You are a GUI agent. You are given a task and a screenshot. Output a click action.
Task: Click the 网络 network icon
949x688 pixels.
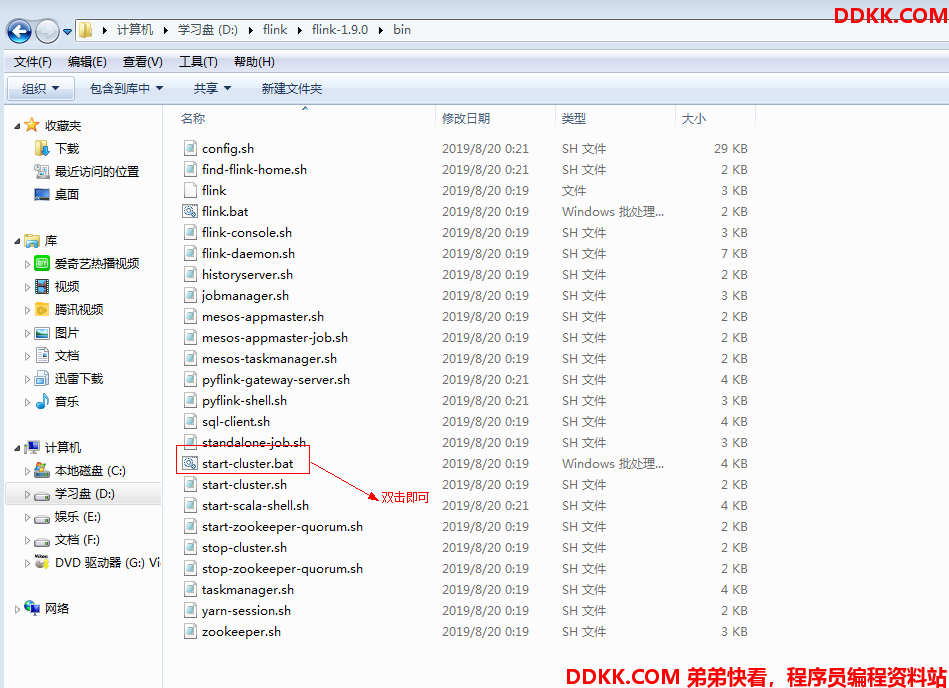point(32,608)
